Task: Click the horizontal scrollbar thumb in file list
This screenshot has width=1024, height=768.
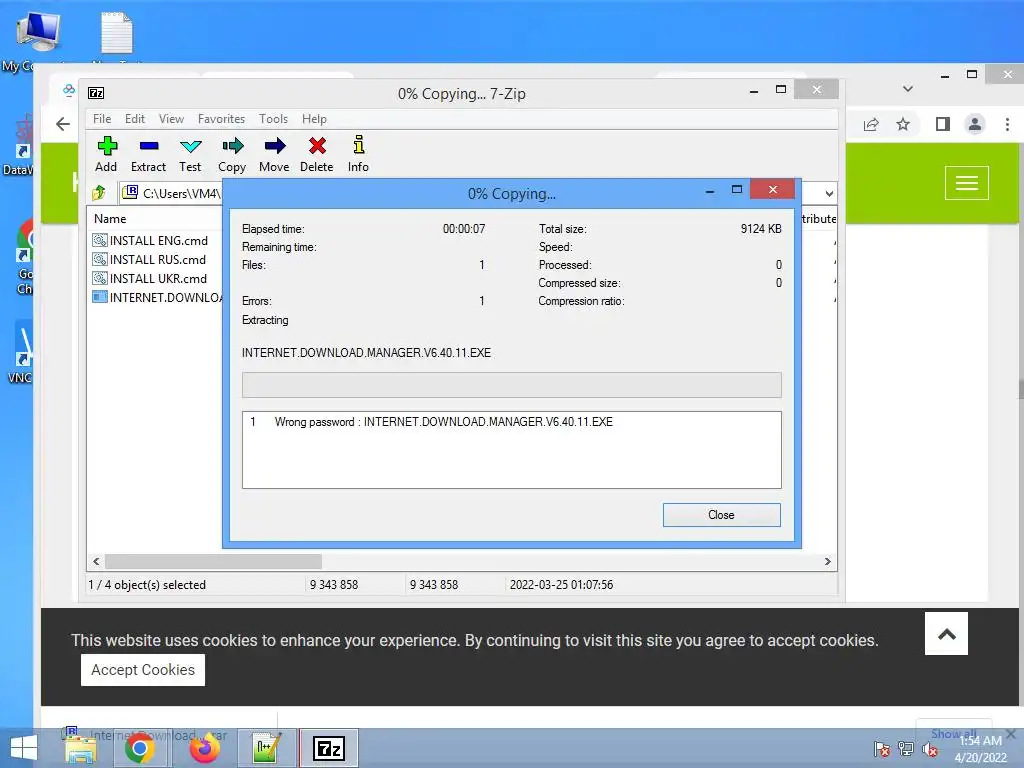Action: (214, 561)
